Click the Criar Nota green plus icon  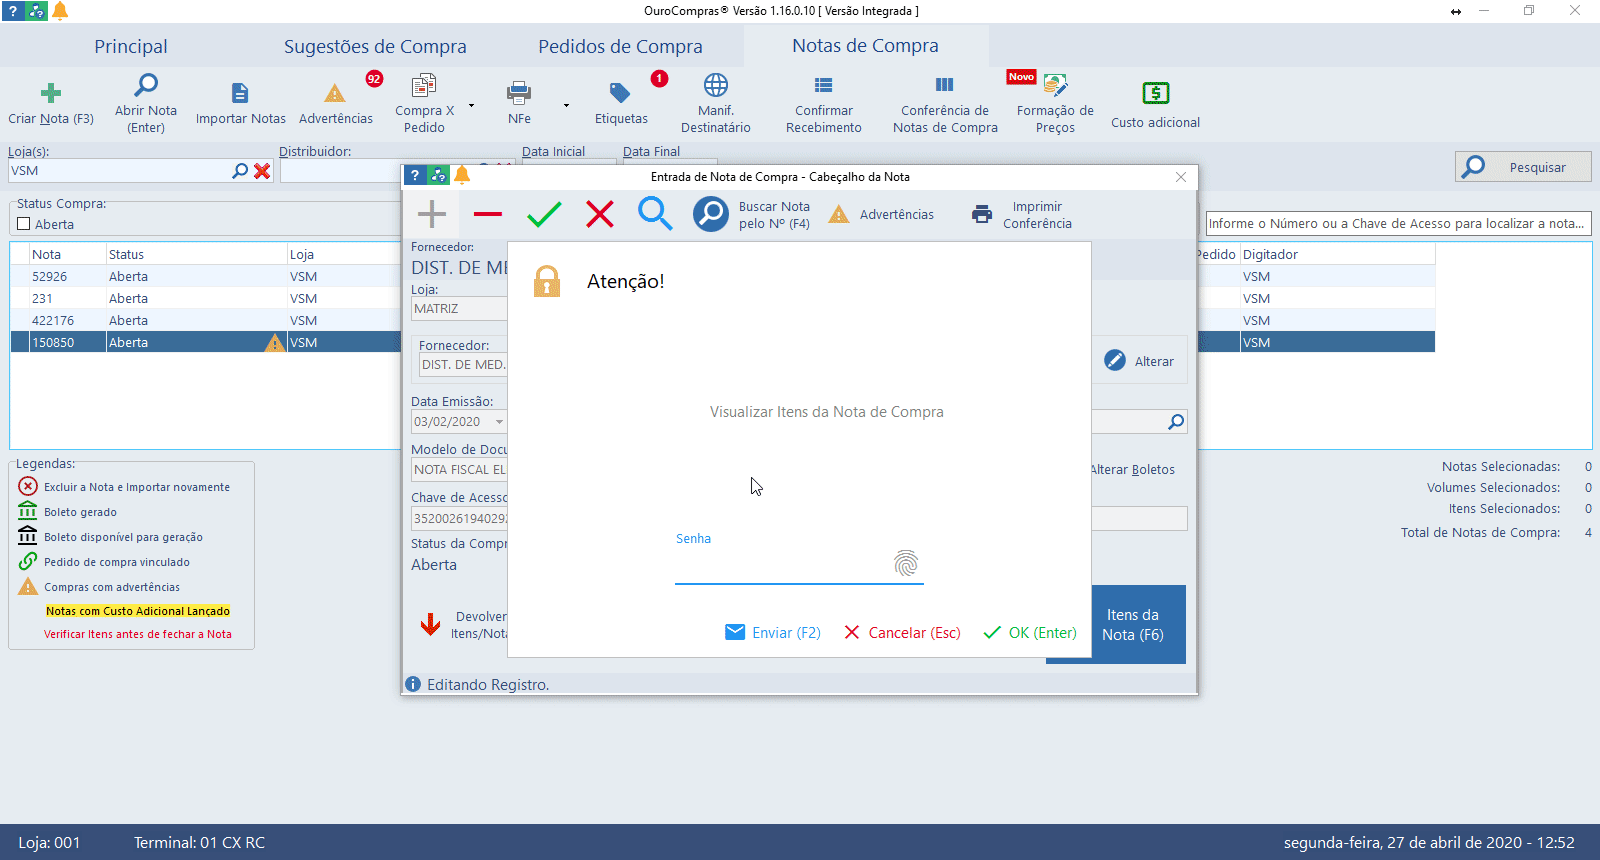click(51, 94)
